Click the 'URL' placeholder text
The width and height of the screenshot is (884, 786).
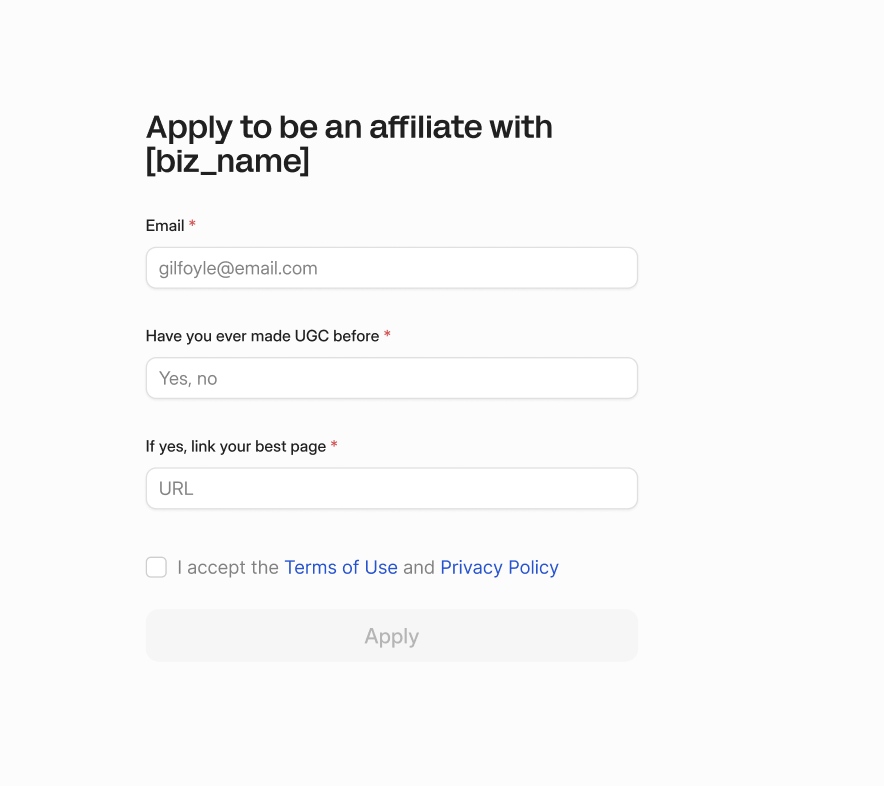coord(176,488)
